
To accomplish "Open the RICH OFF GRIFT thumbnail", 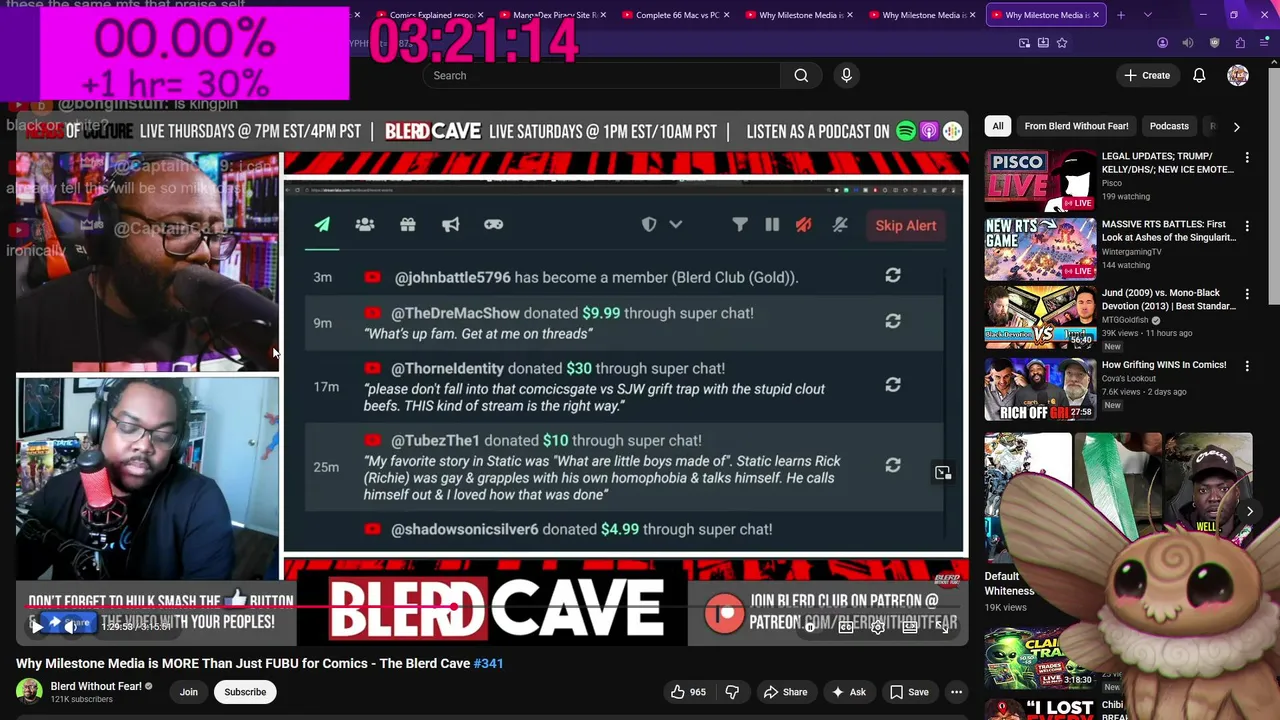I will click(1040, 389).
